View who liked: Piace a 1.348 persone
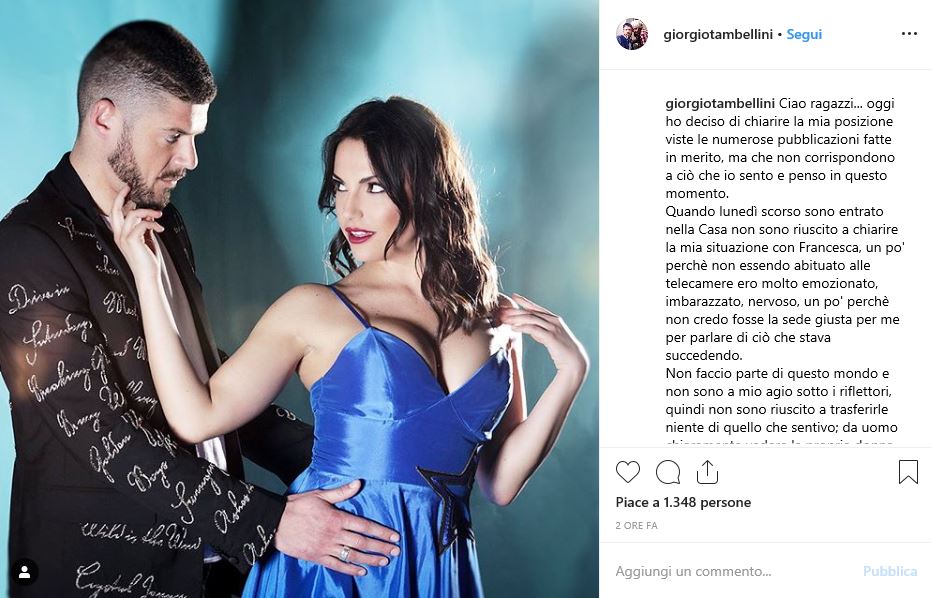 pyautogui.click(x=683, y=502)
